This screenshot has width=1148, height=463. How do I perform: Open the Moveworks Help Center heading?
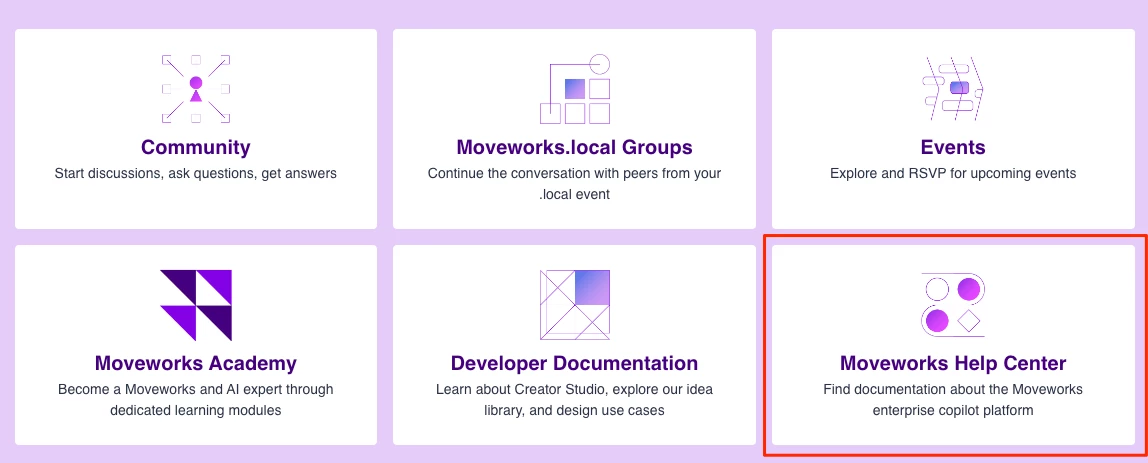pyautogui.click(x=953, y=363)
